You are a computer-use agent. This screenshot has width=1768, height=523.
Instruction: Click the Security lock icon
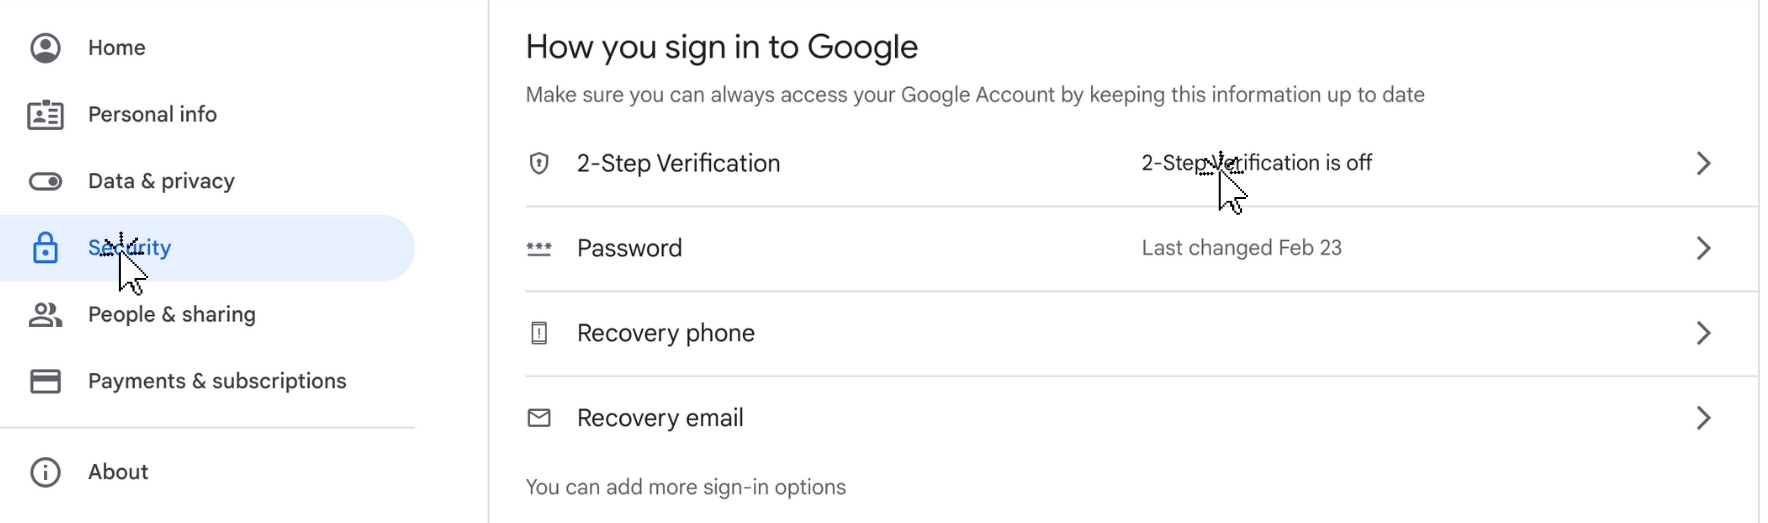click(45, 248)
